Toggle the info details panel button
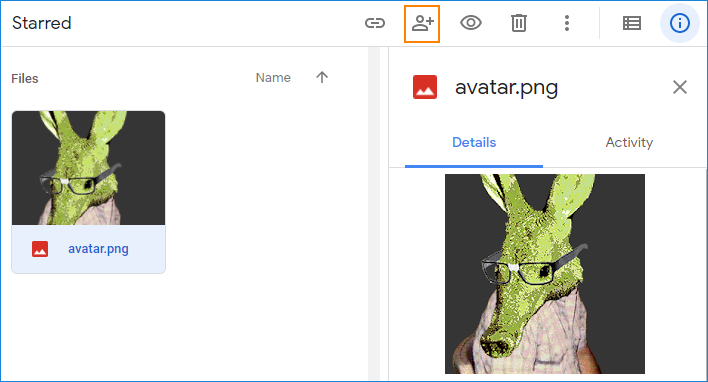The width and height of the screenshot is (708, 382). pos(680,23)
